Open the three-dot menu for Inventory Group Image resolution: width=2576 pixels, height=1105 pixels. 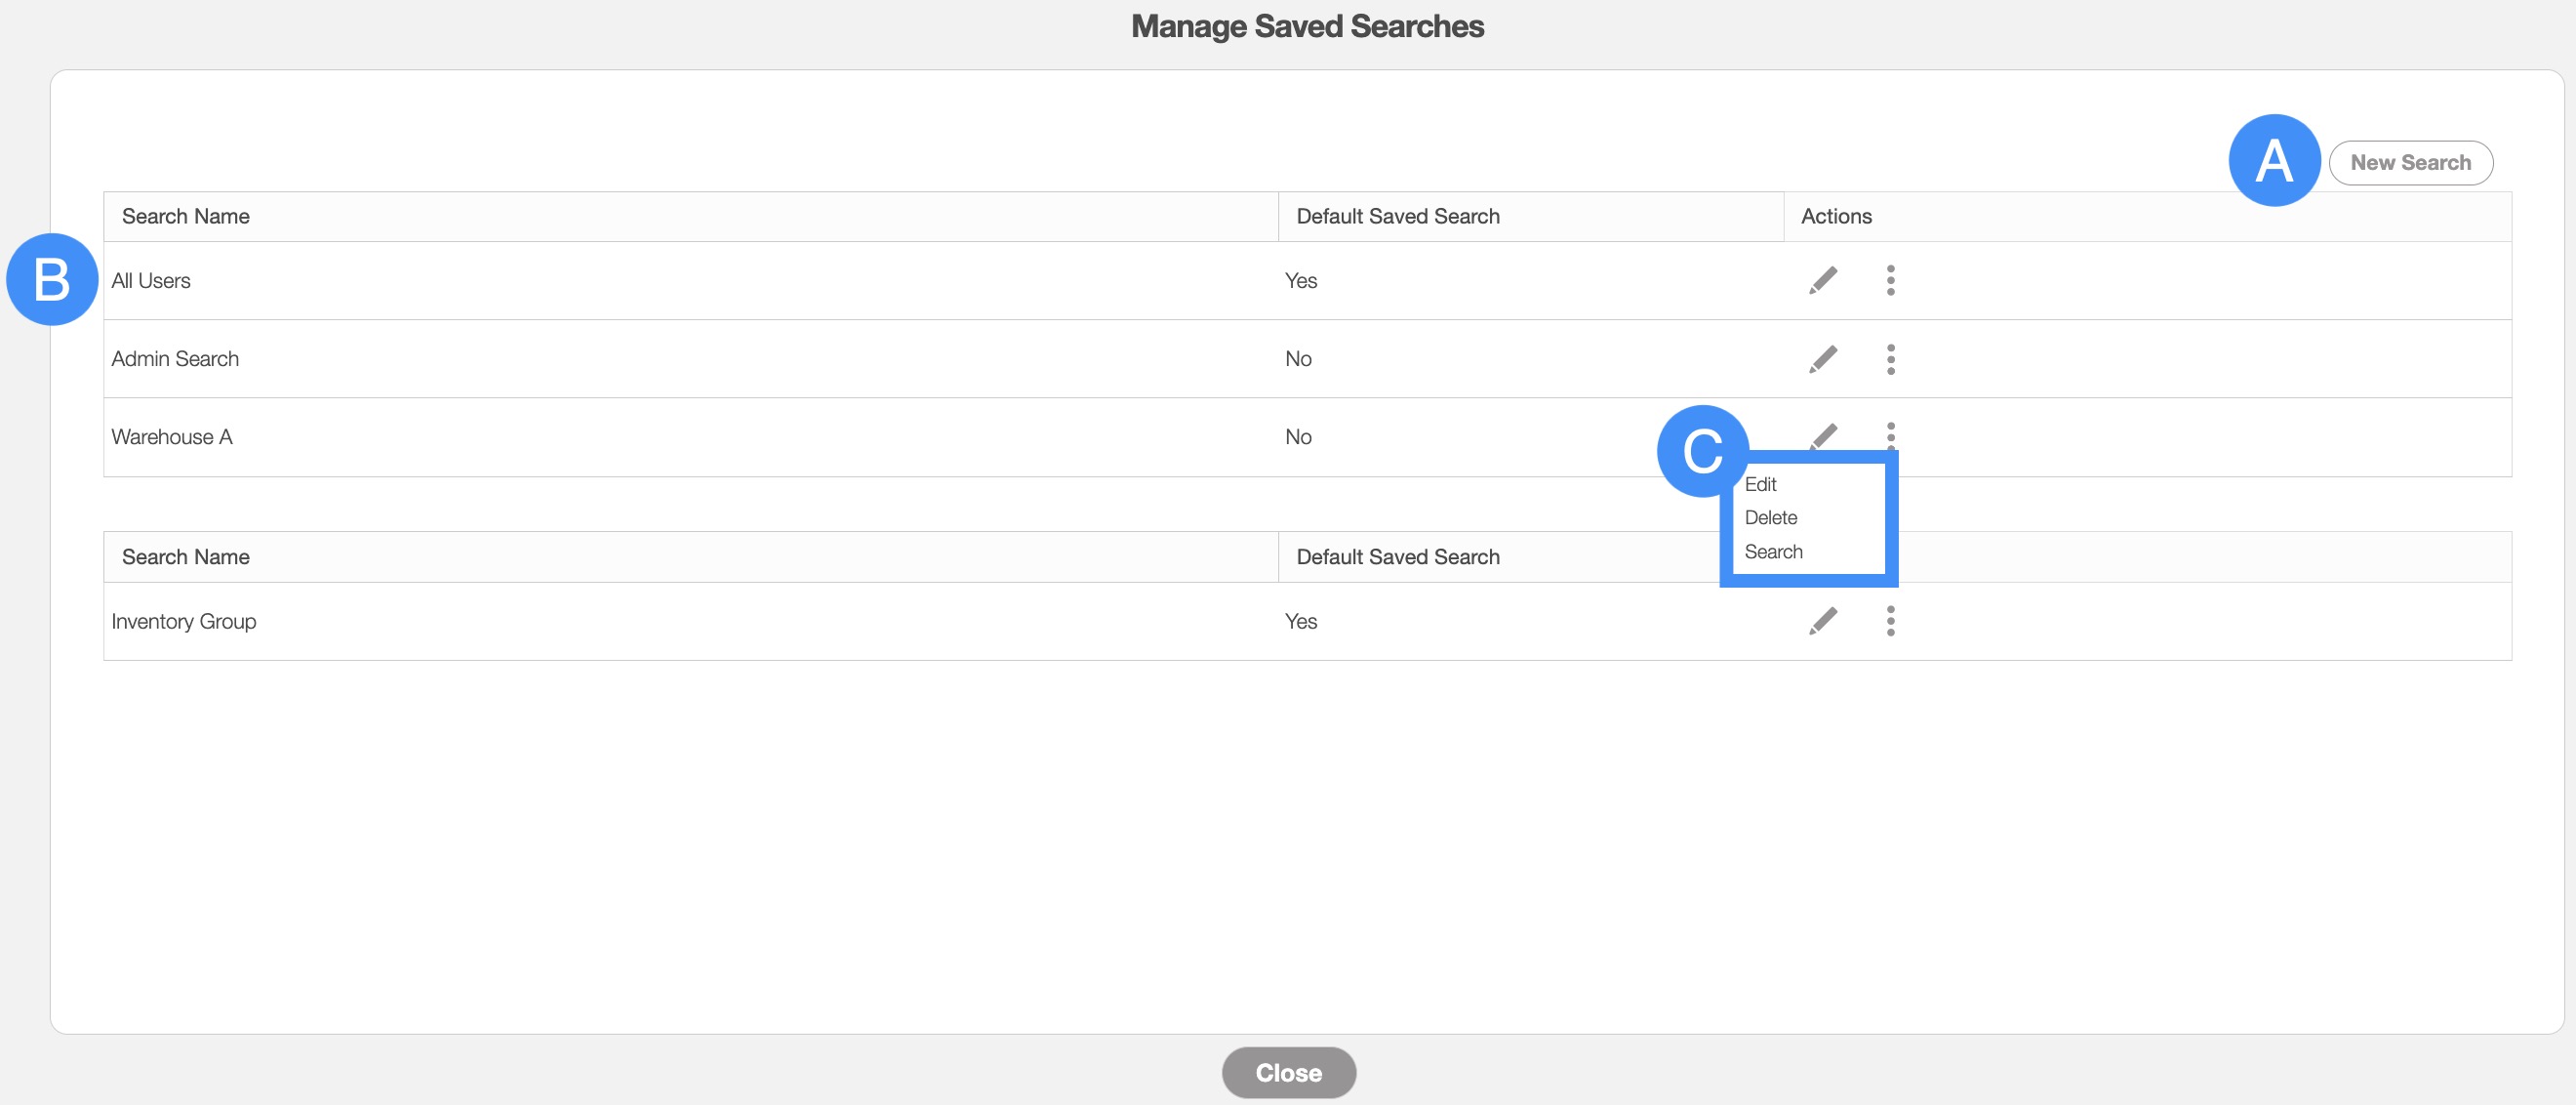pos(1890,621)
